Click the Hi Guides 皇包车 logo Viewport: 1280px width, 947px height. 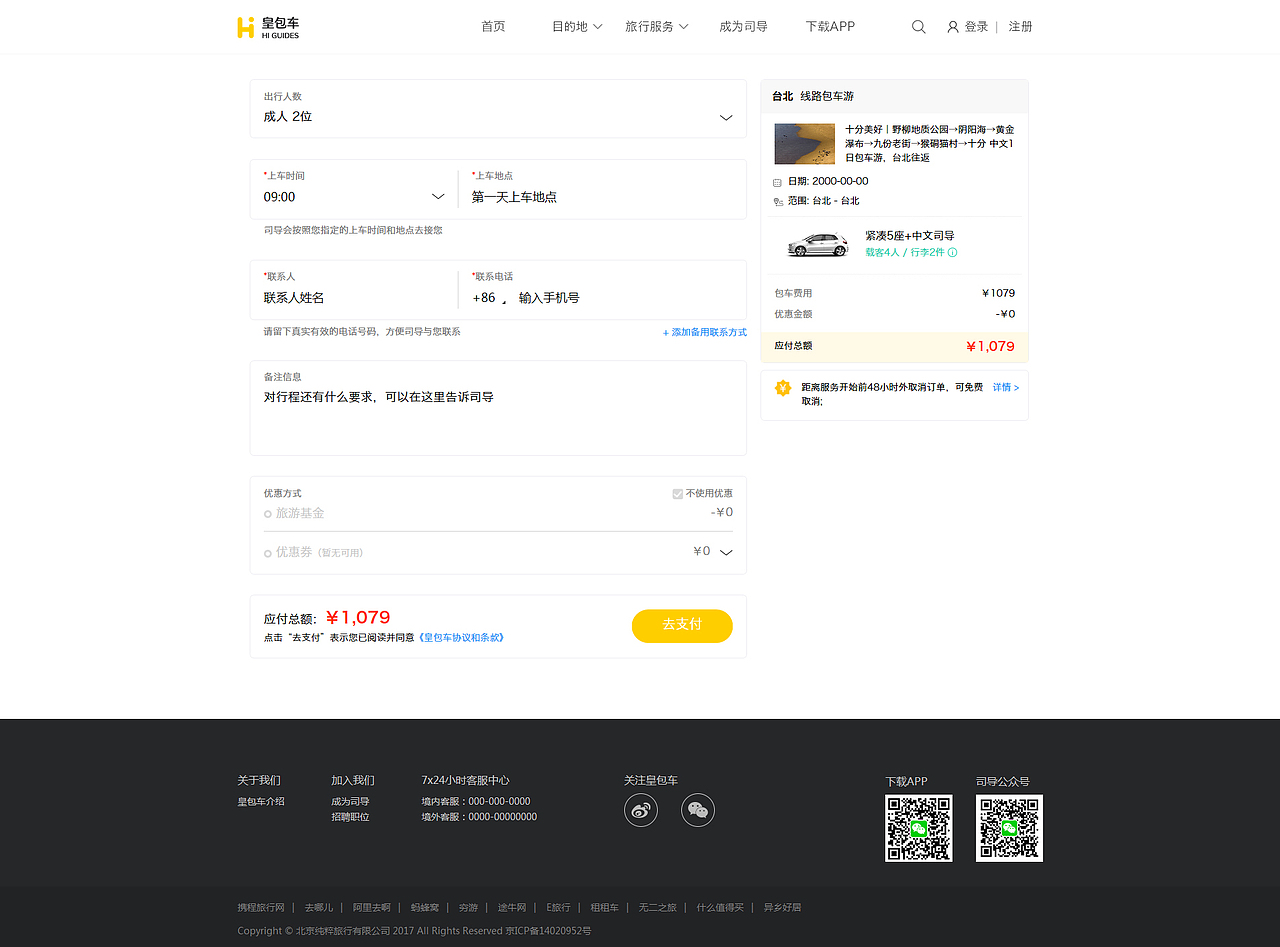pyautogui.click(x=267, y=27)
